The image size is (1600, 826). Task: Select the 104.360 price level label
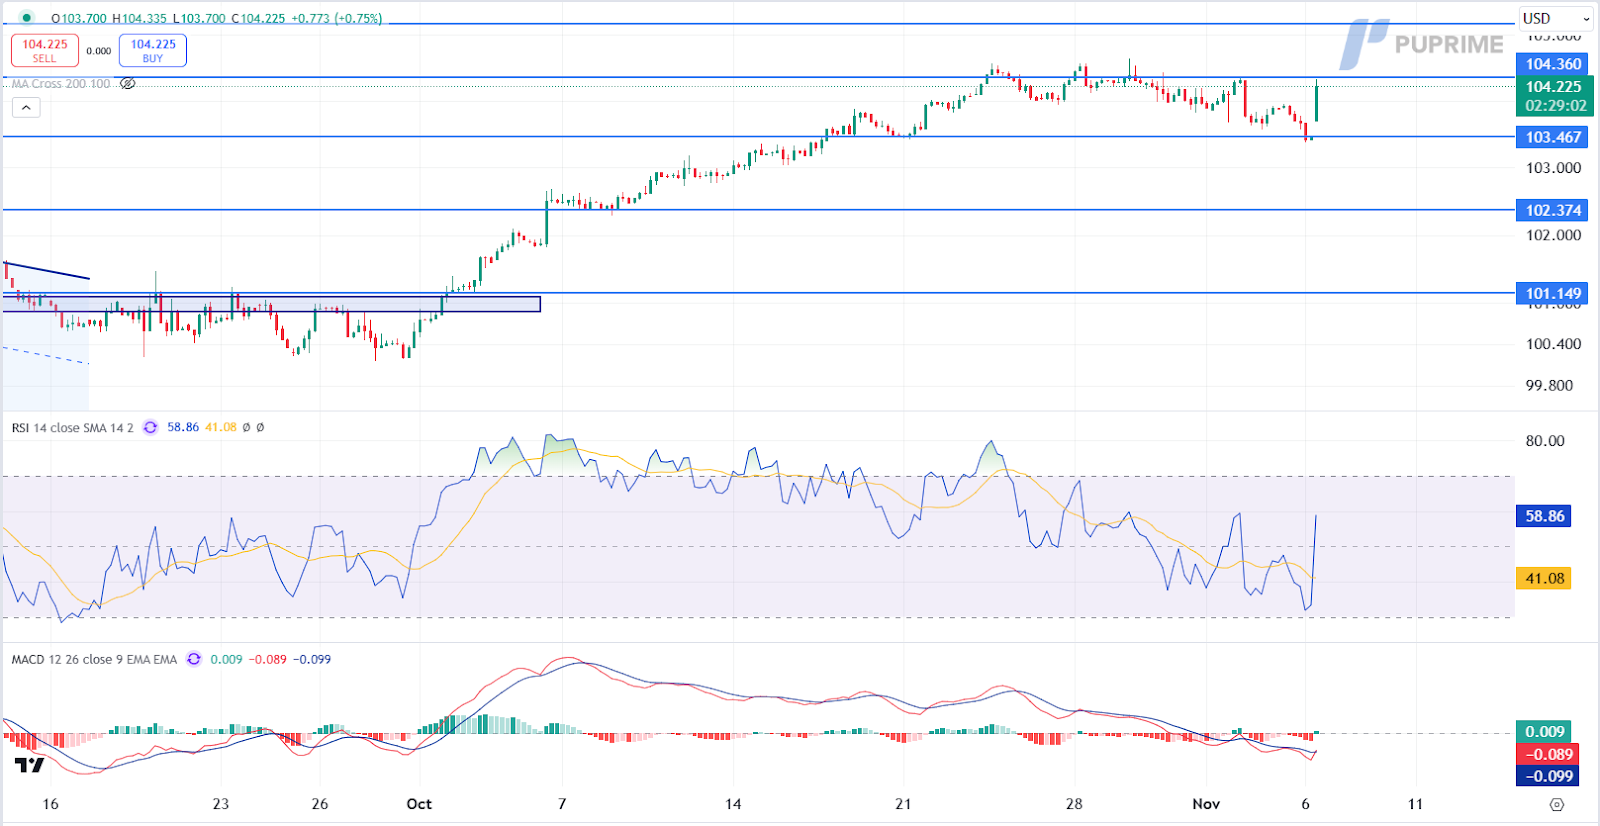1553,64
